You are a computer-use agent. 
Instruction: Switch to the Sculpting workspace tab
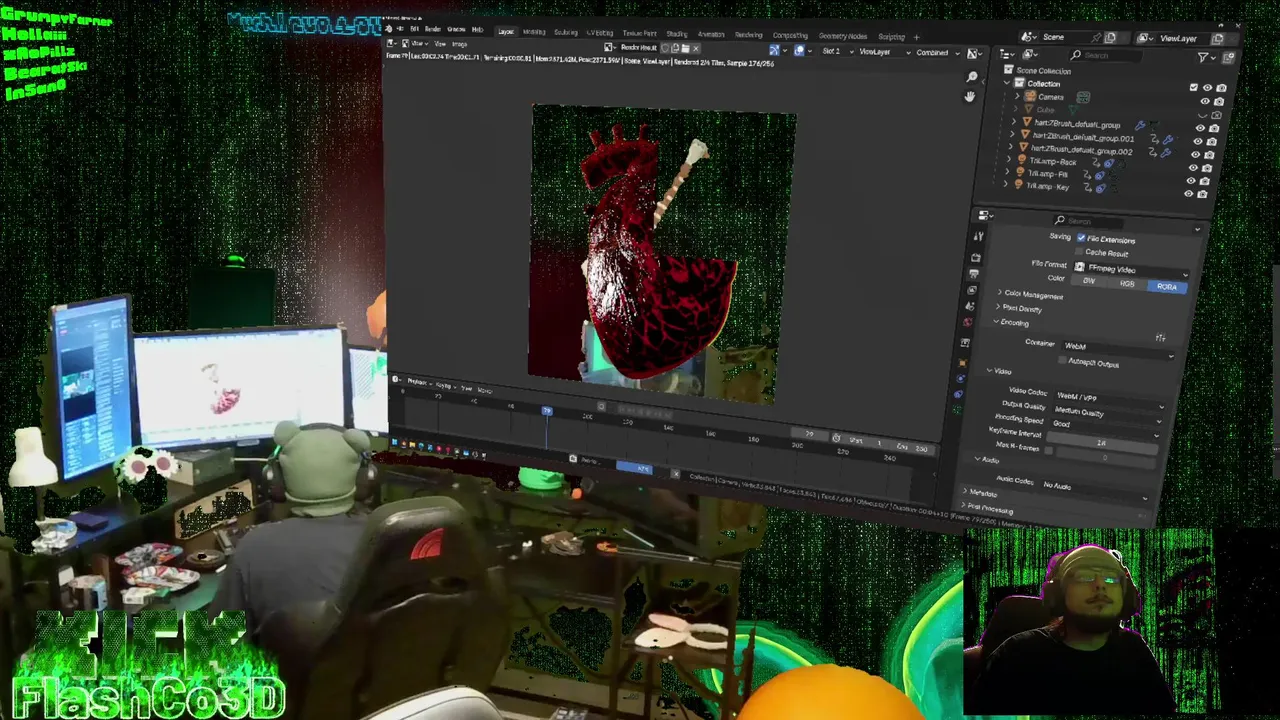tap(565, 32)
